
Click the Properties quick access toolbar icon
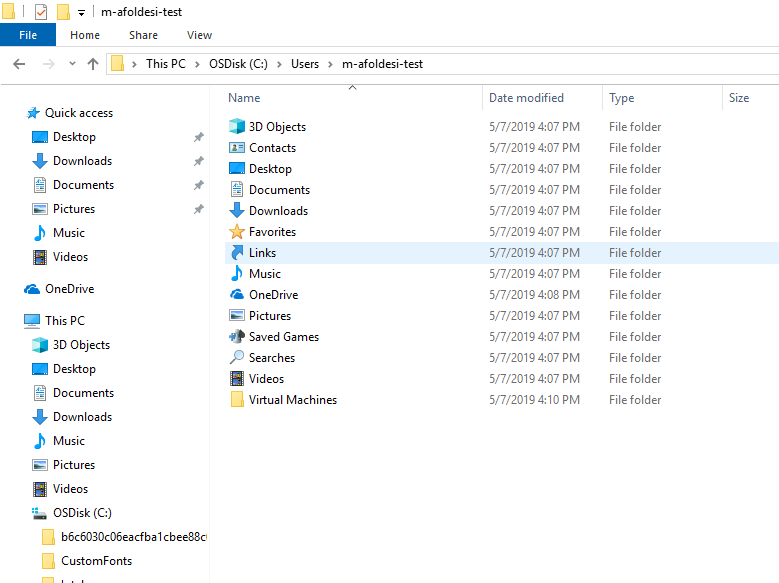click(x=41, y=11)
